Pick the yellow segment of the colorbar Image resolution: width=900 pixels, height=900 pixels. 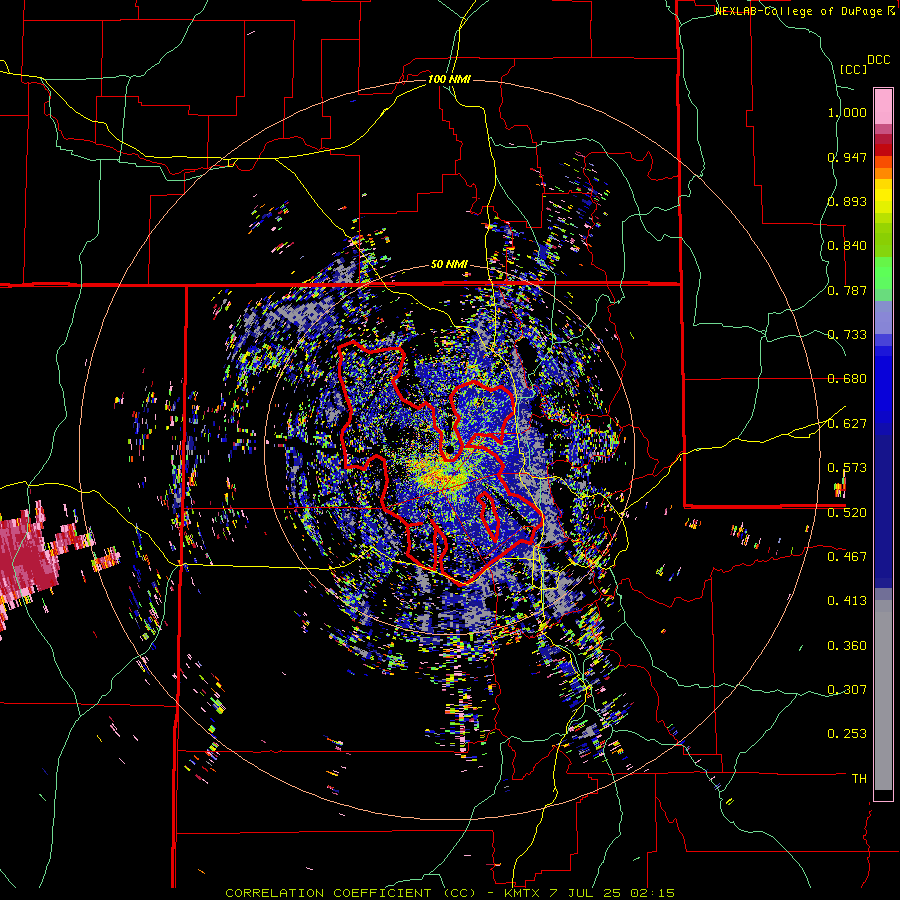tap(883, 196)
